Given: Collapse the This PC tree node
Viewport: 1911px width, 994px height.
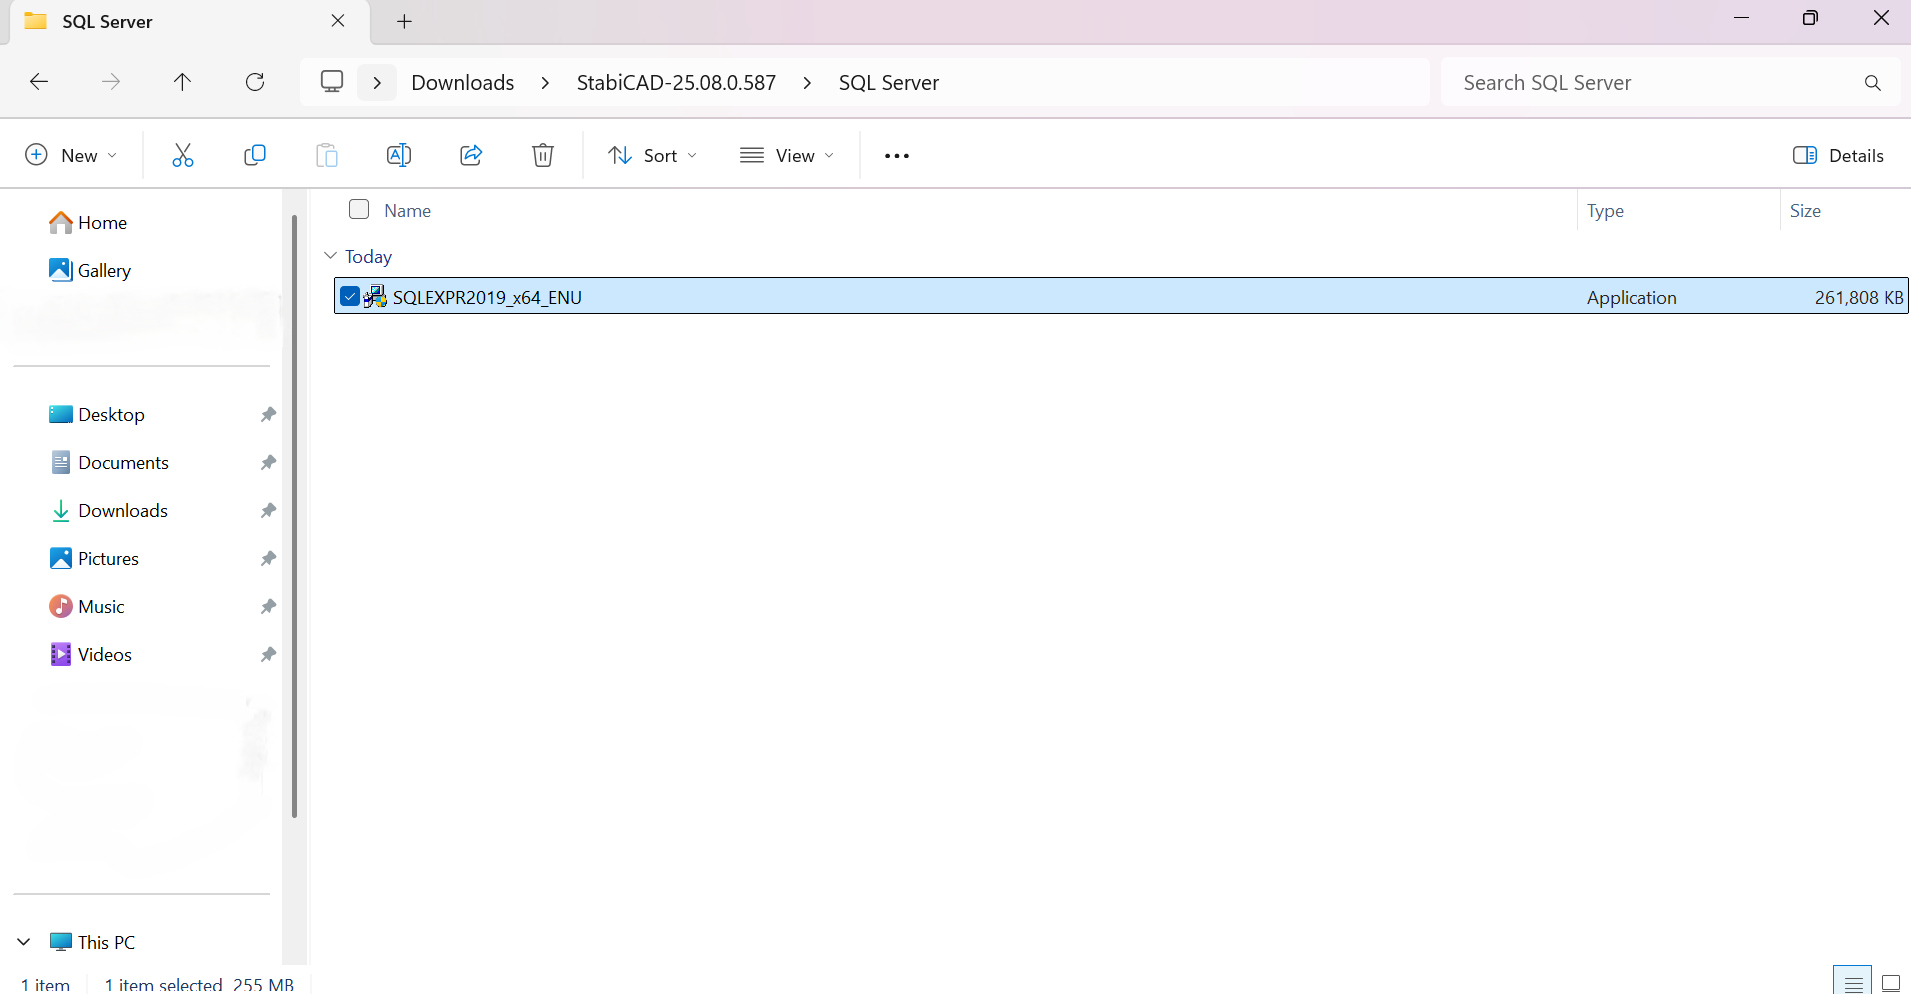Looking at the screenshot, I should click(24, 942).
